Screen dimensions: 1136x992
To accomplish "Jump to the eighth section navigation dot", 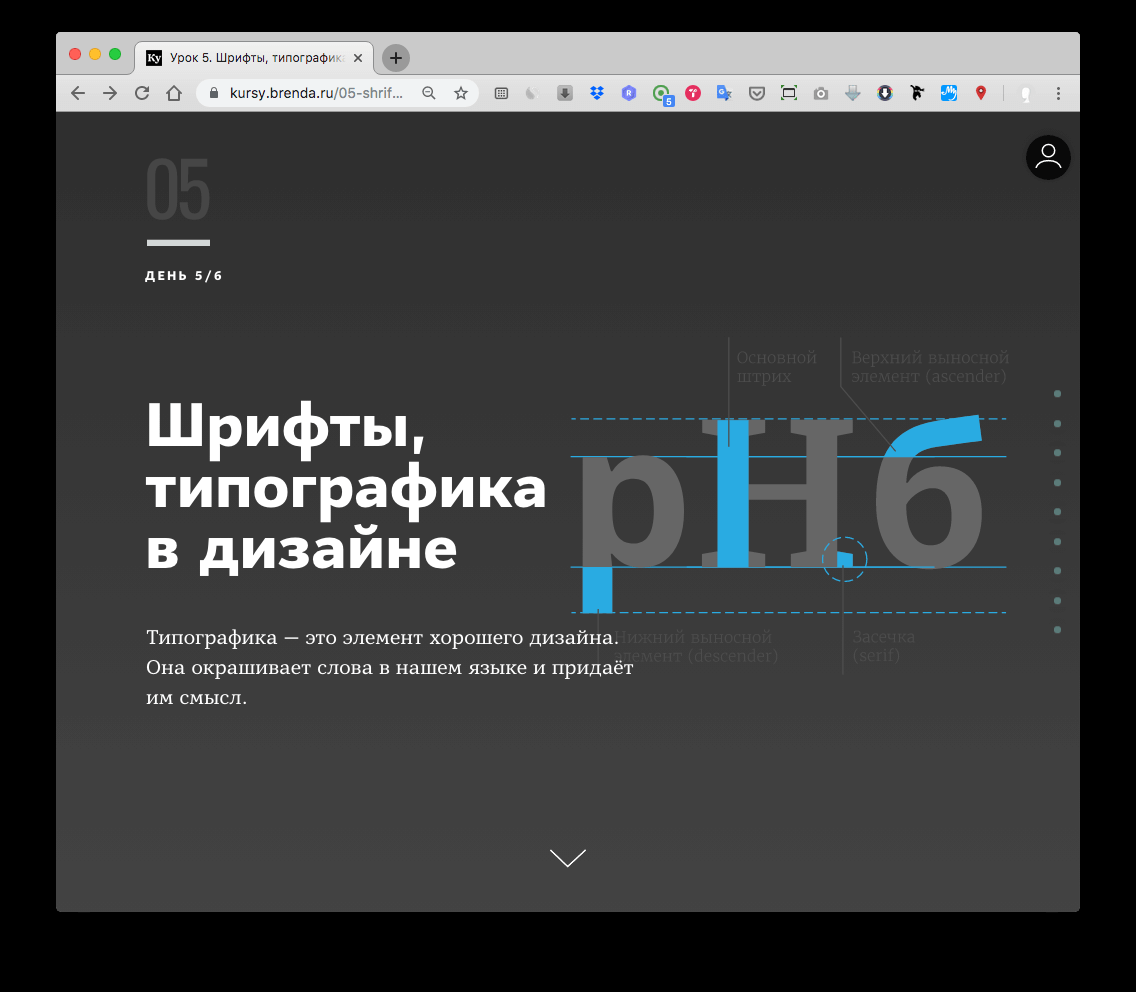I will click(x=1058, y=601).
